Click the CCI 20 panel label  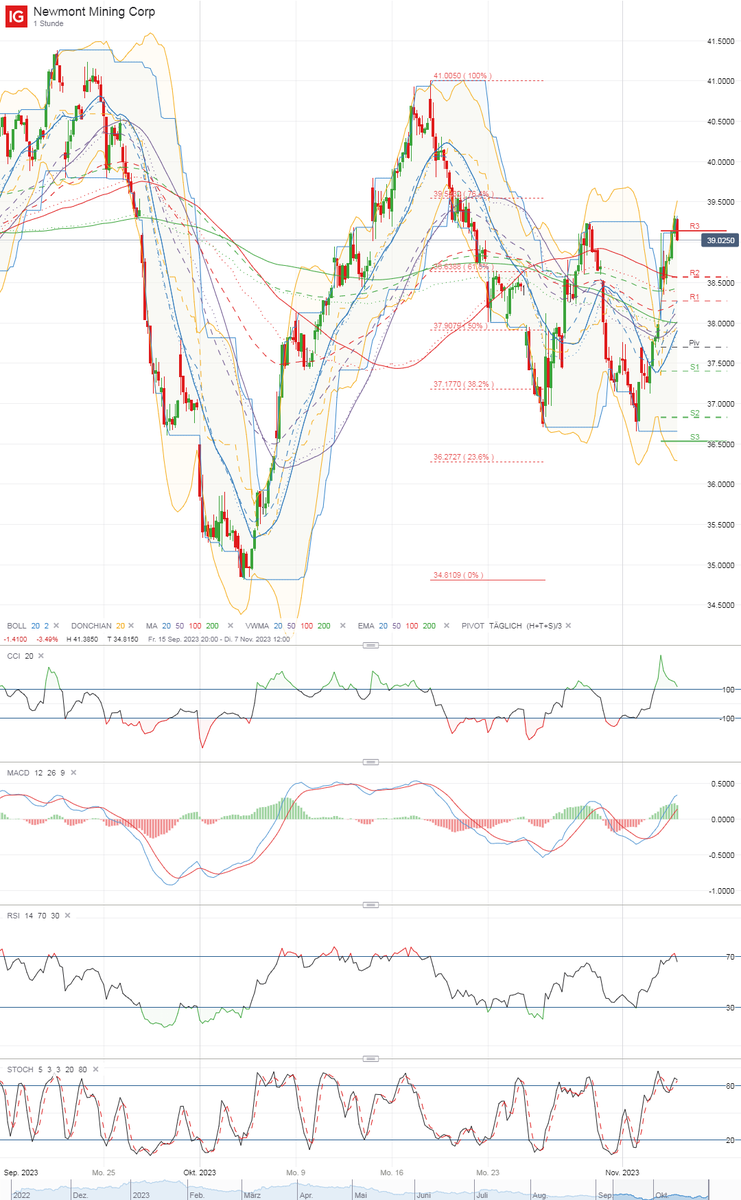pos(19,655)
